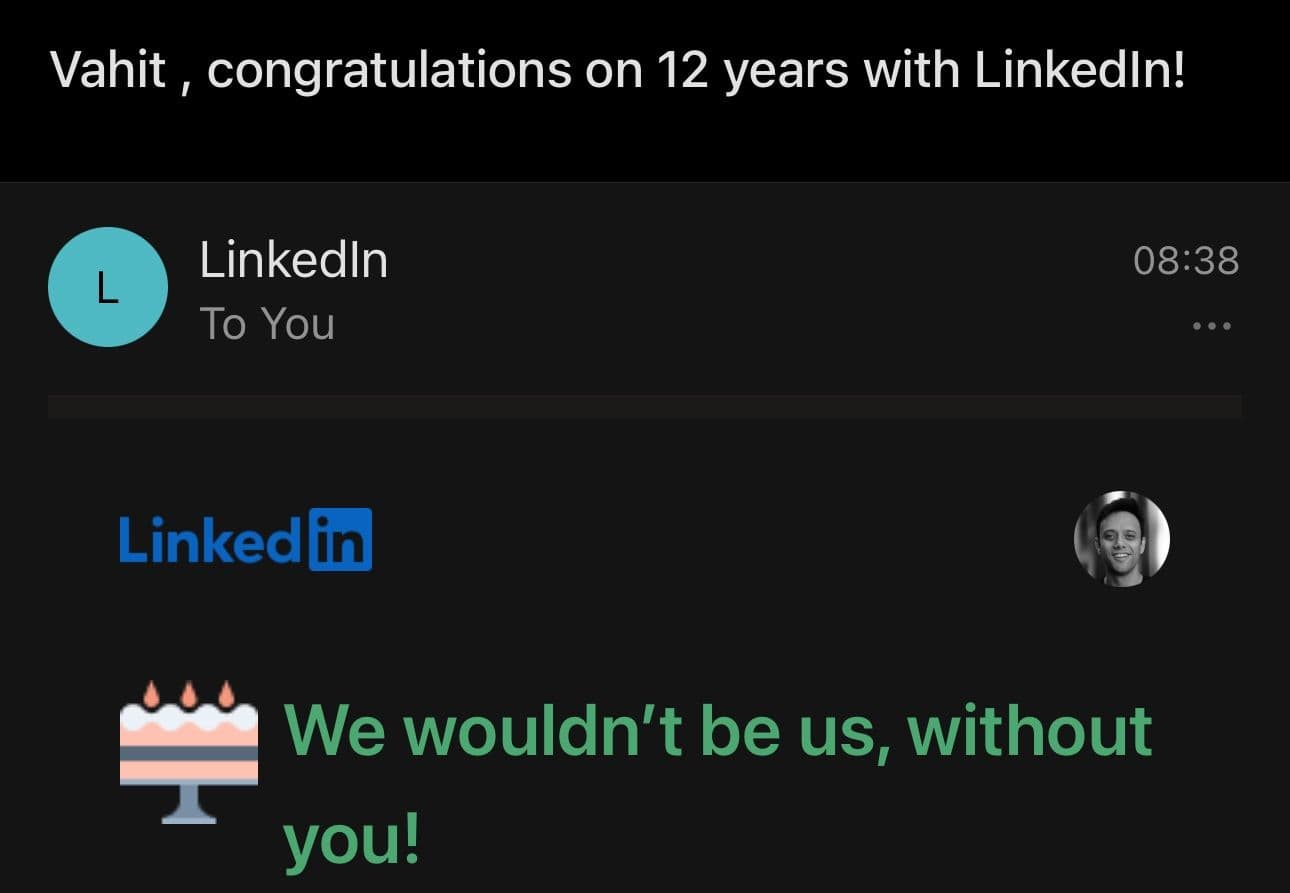Tap the candles on top of the cake

coord(190,693)
